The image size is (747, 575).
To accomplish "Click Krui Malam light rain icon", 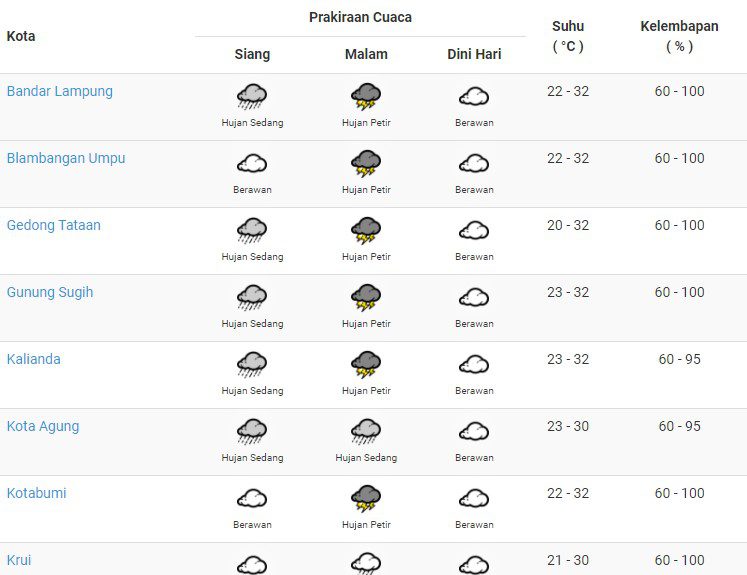I will (x=366, y=563).
